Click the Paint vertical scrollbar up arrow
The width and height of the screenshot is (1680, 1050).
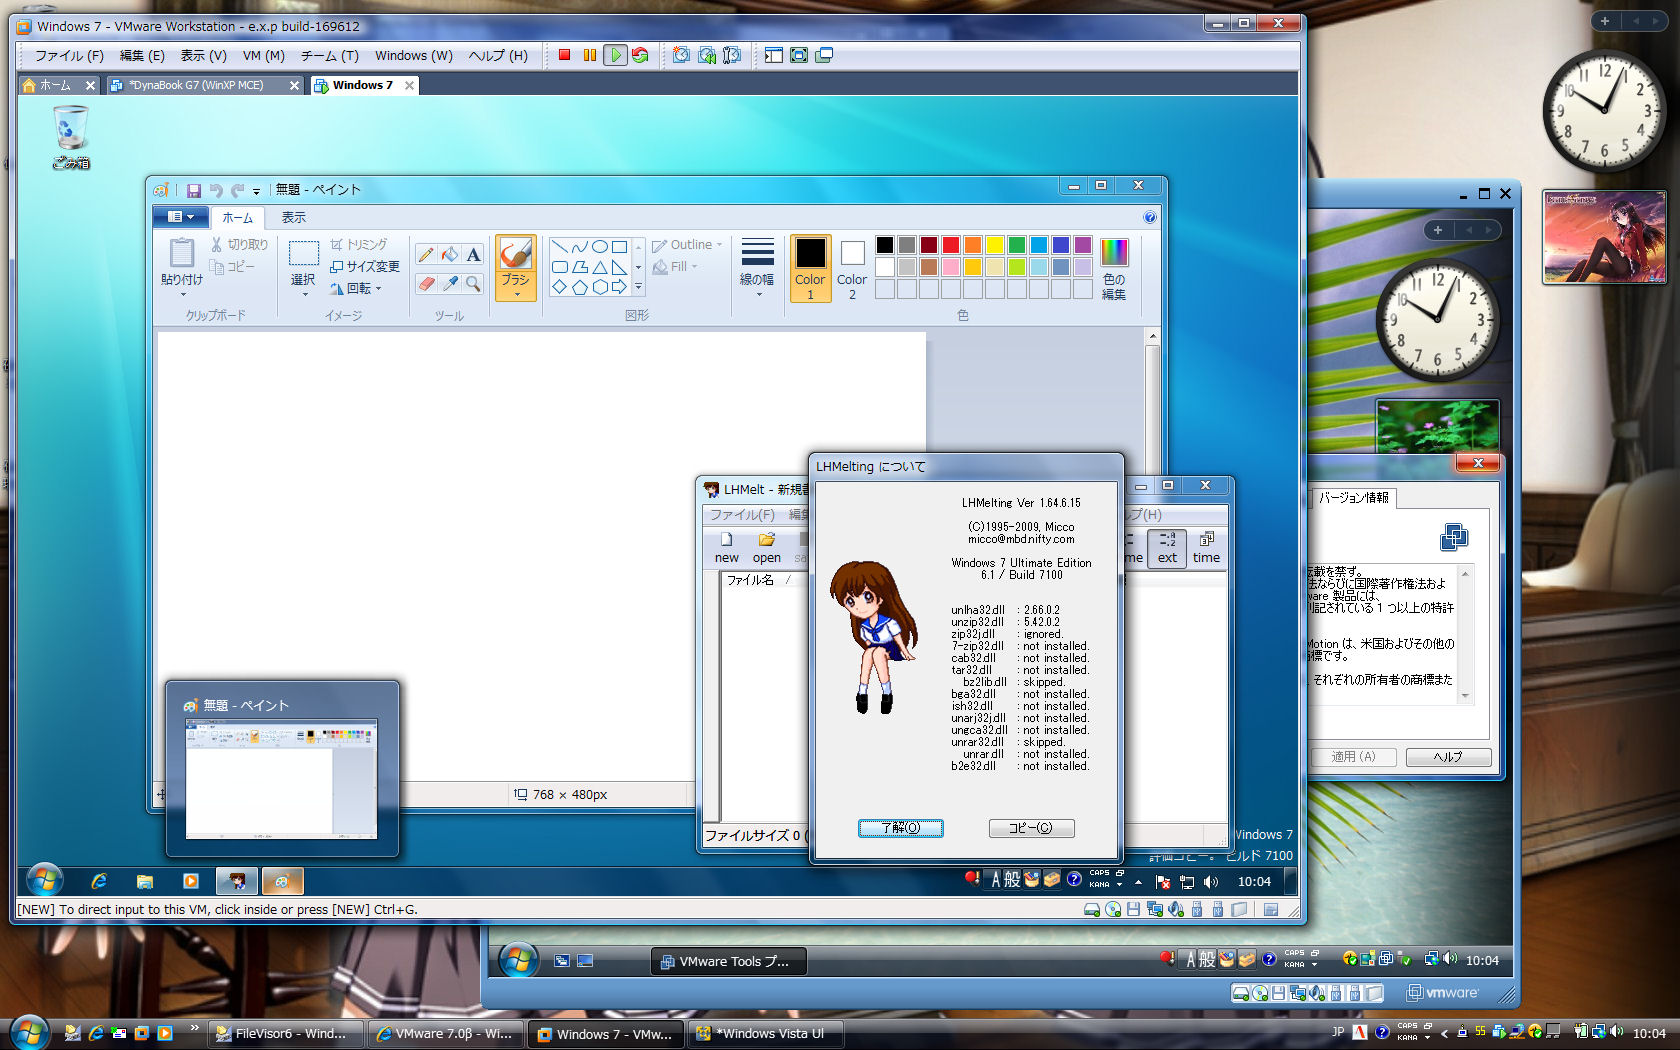[x=1152, y=337]
